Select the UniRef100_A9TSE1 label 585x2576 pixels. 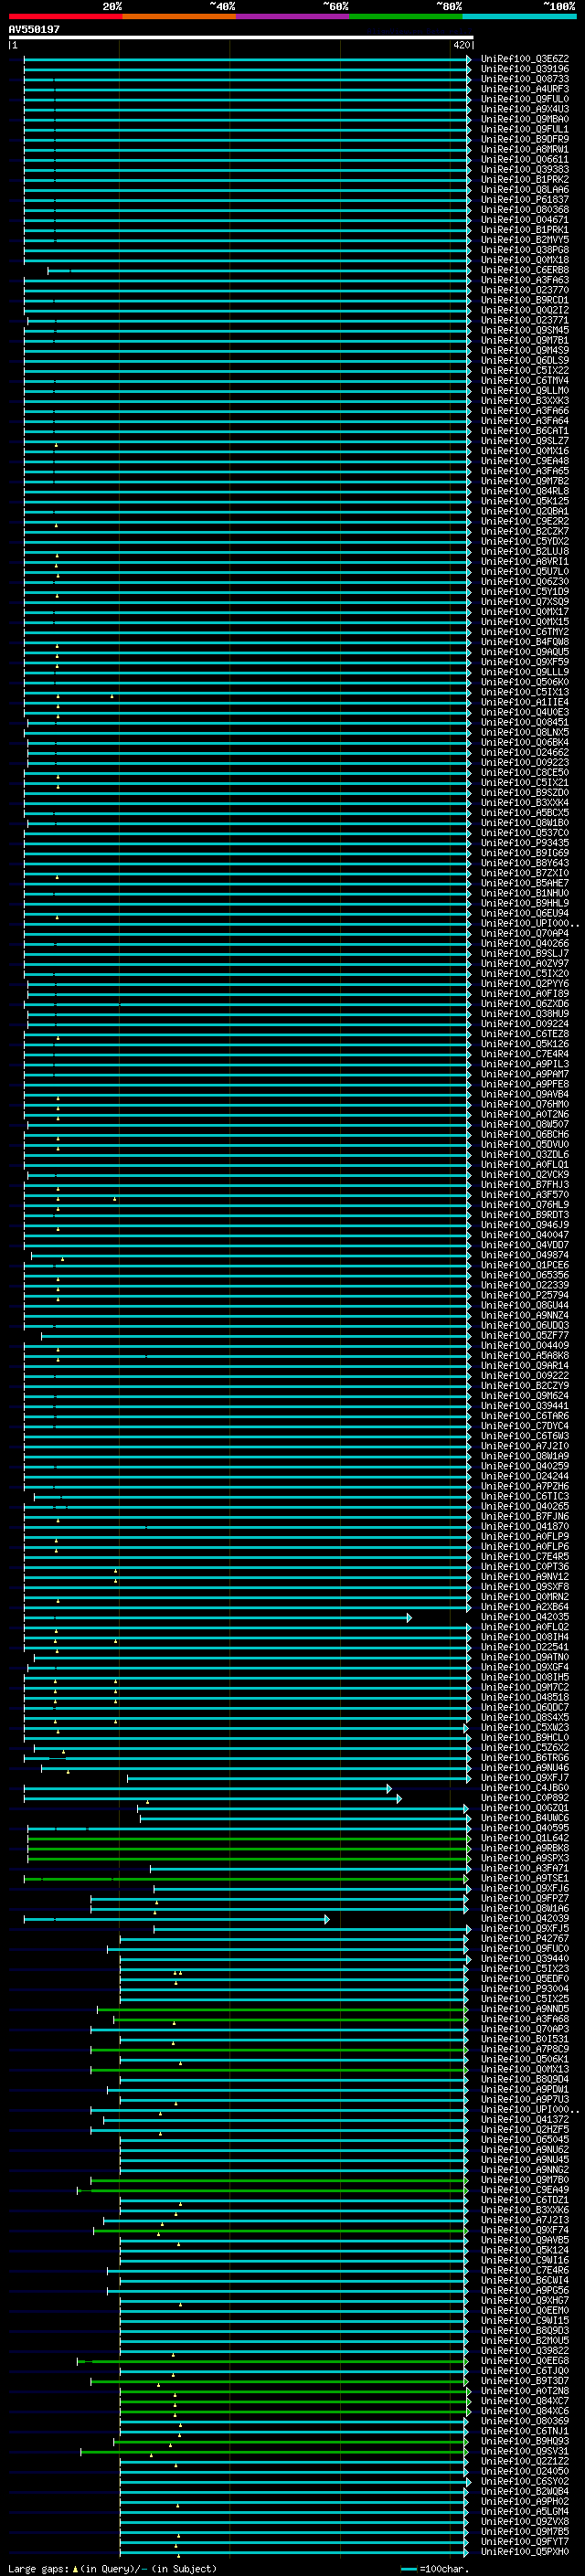(x=524, y=1878)
